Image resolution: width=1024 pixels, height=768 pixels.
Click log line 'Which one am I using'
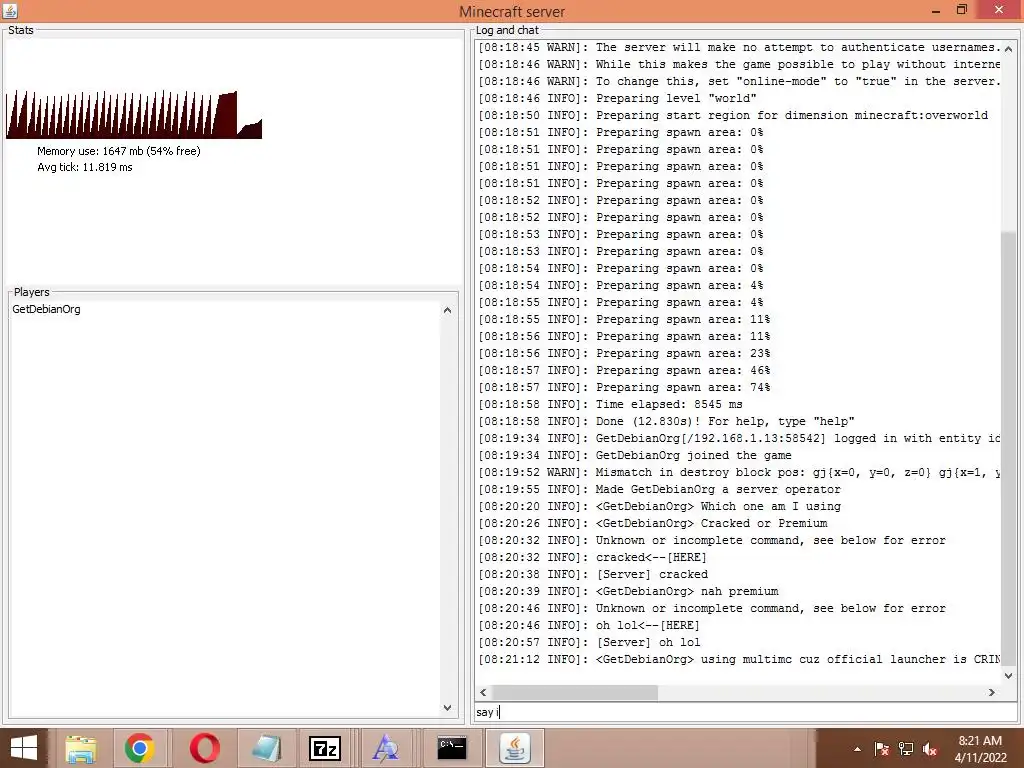[660, 506]
